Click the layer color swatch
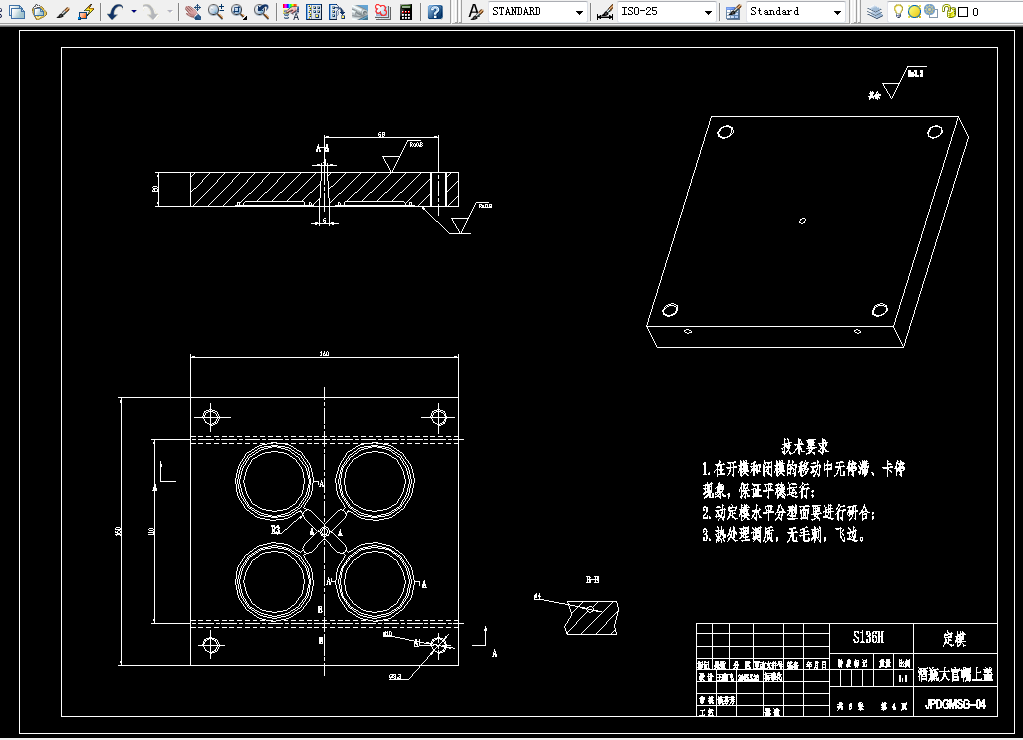The width and height of the screenshot is (1023, 740). [963, 12]
